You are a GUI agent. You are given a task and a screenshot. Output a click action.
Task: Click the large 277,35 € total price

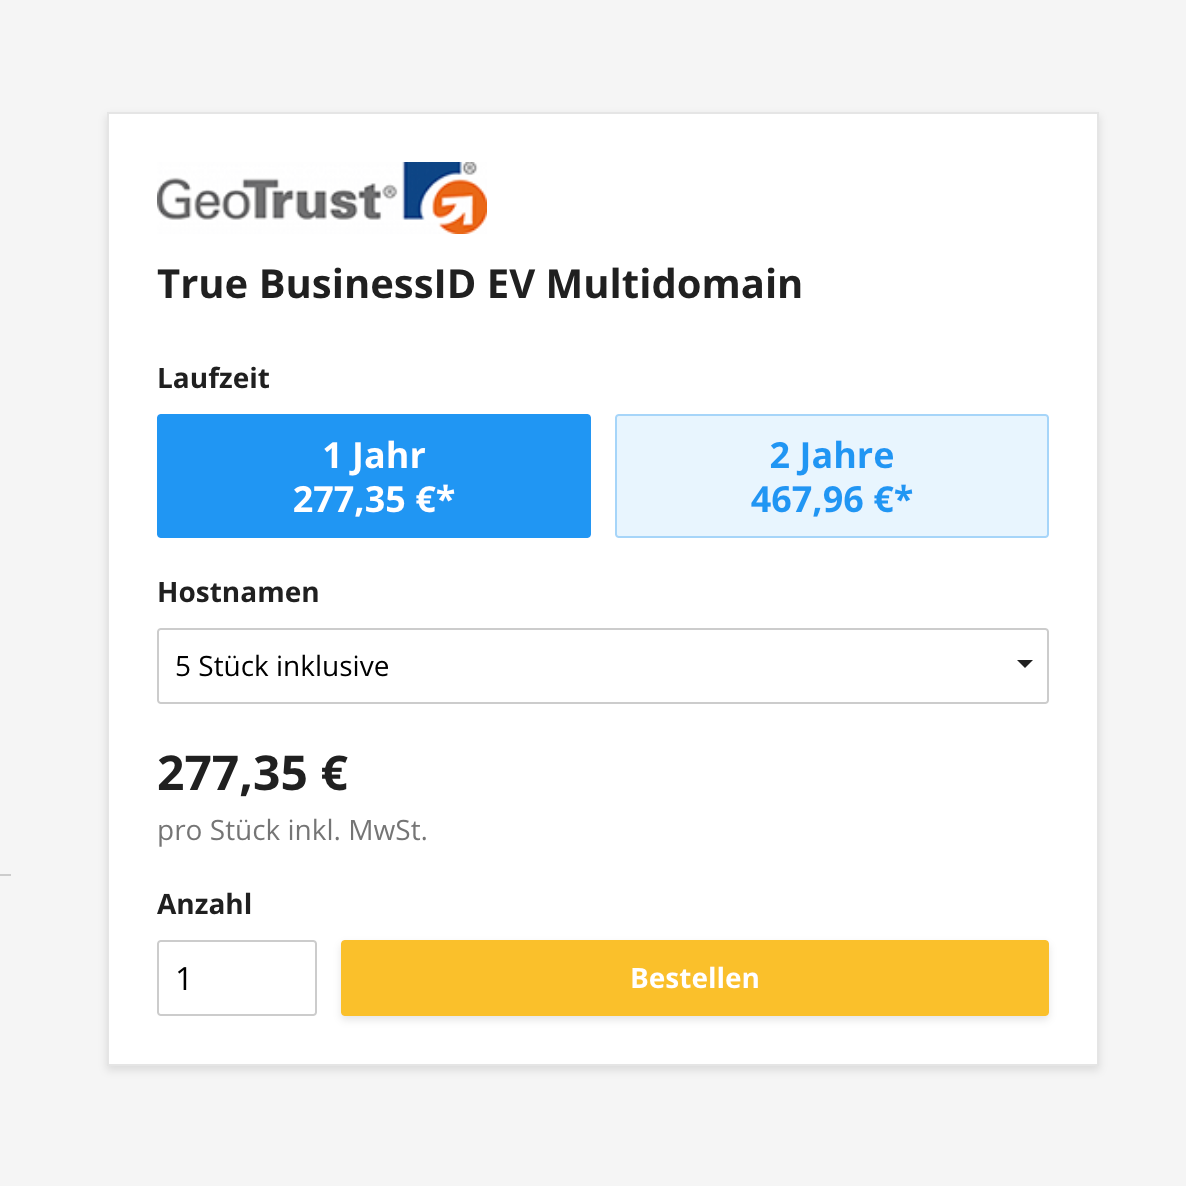[252, 773]
